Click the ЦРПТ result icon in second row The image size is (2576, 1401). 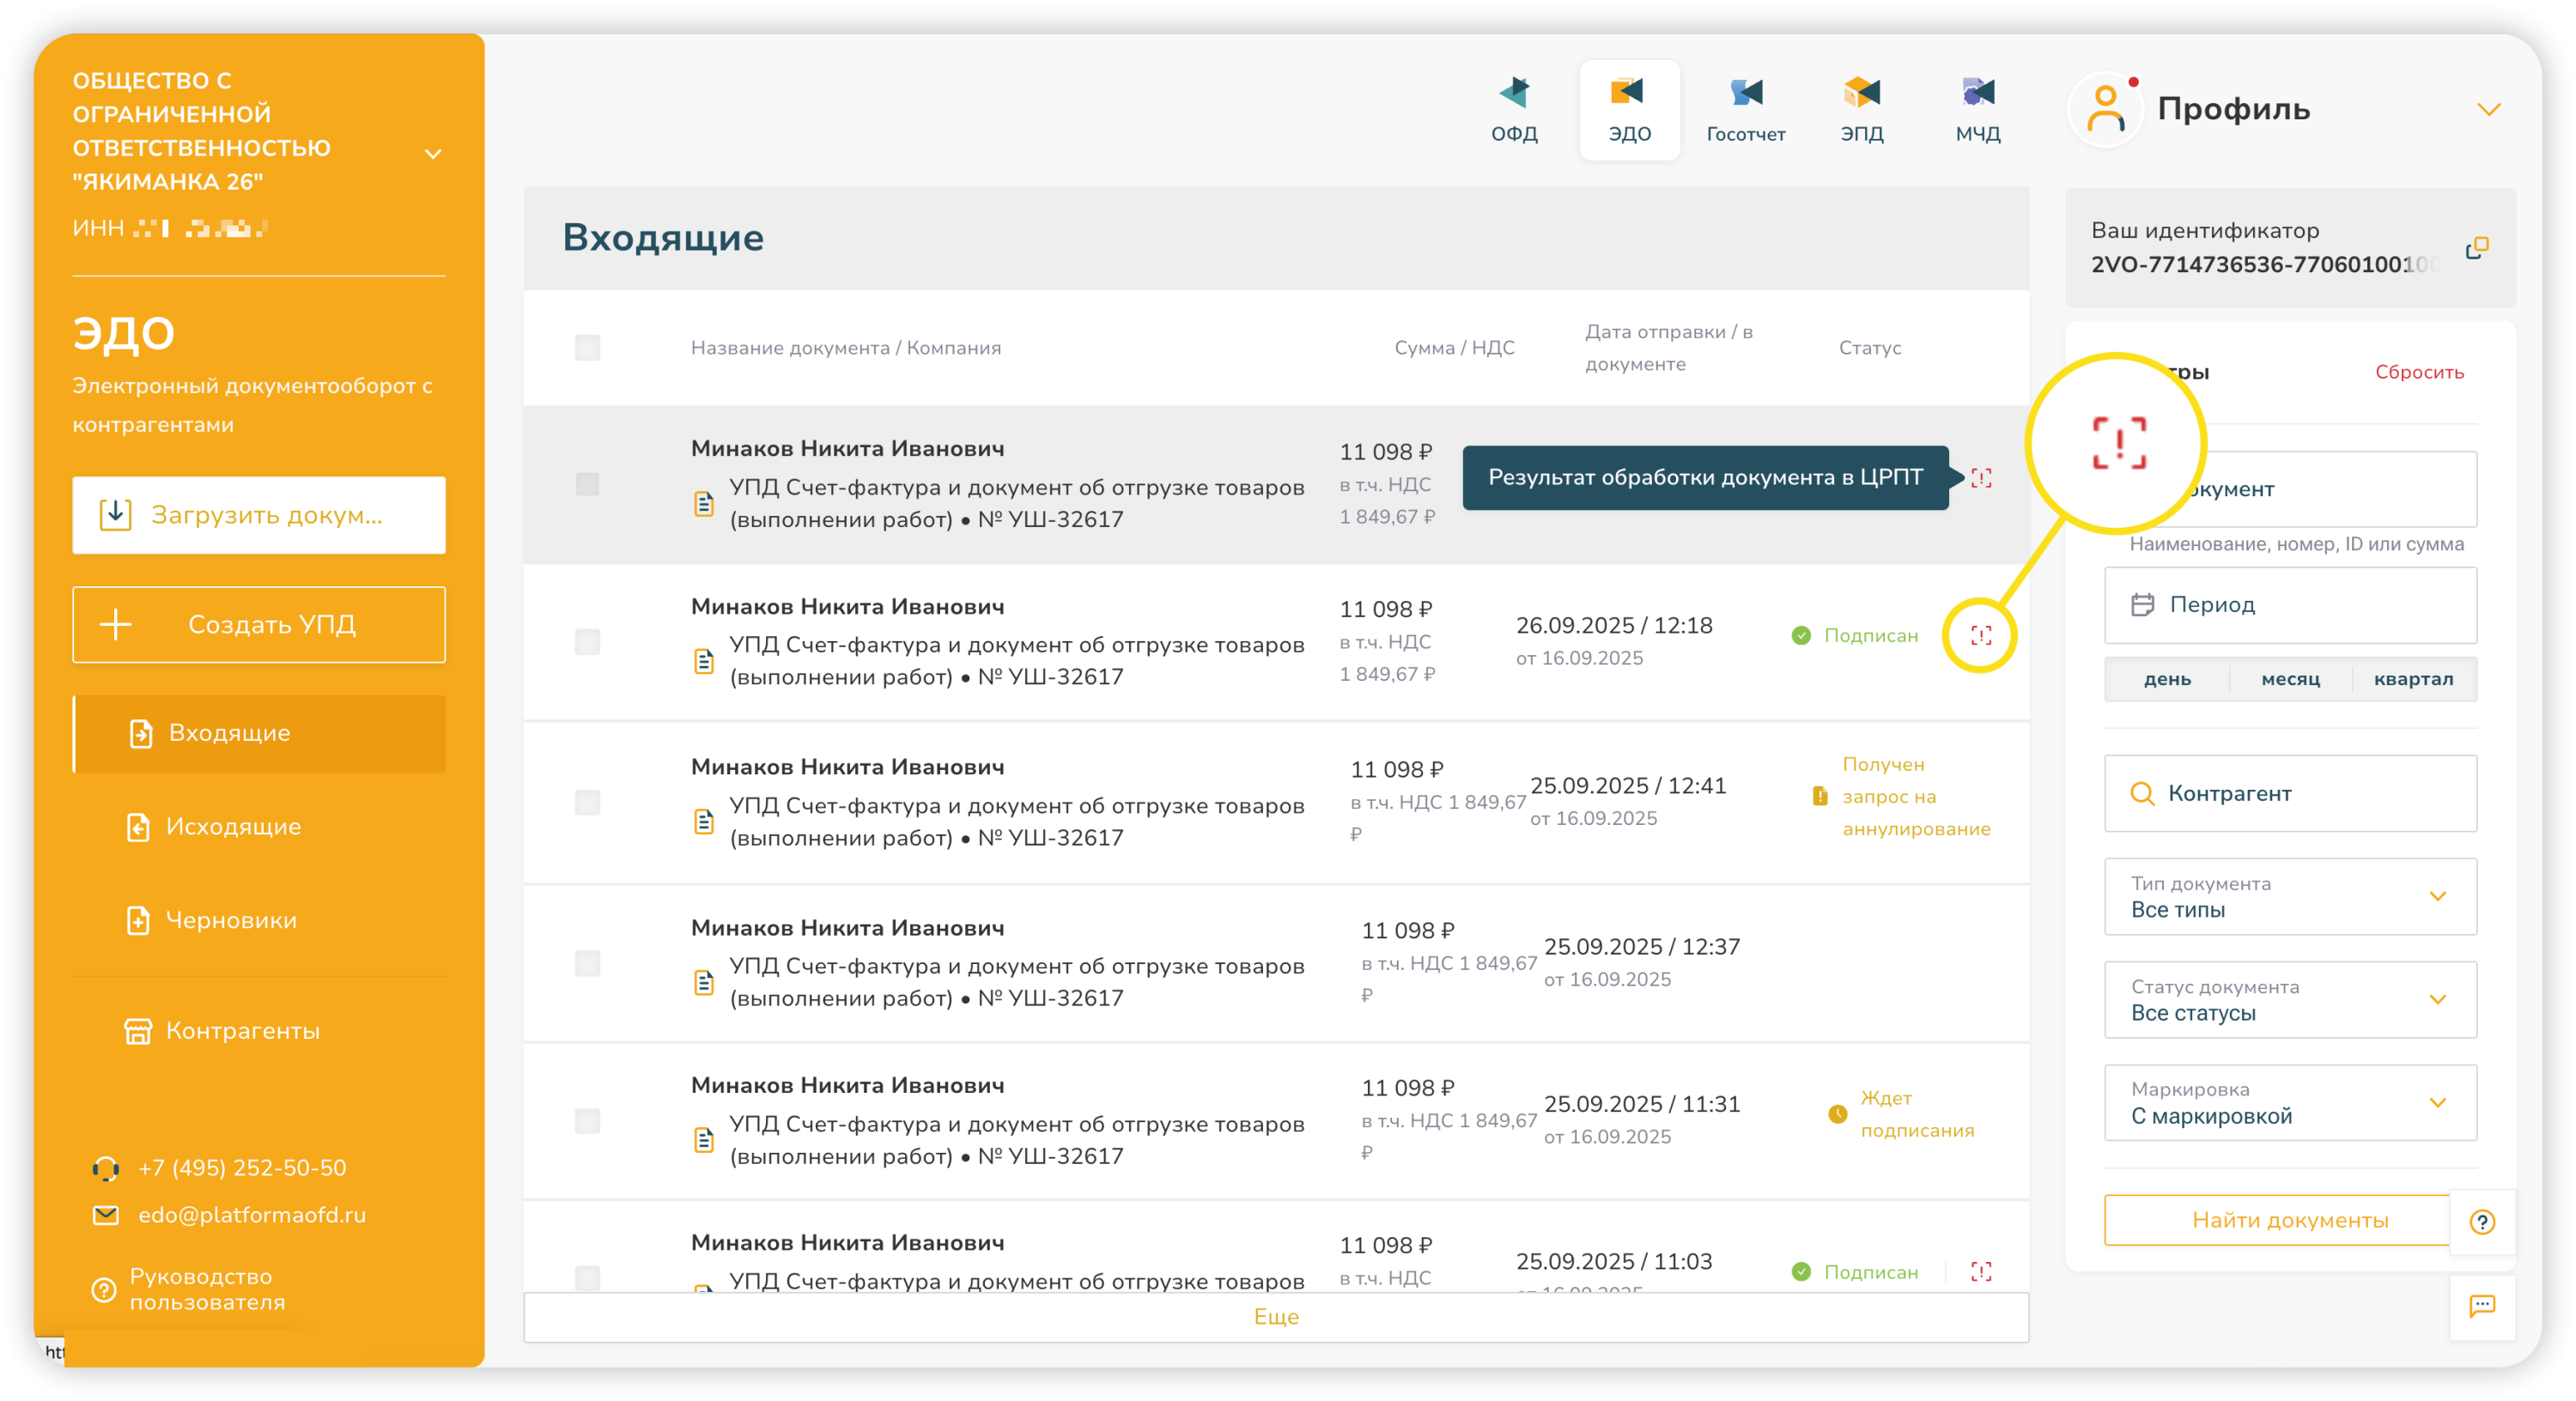tap(1980, 635)
